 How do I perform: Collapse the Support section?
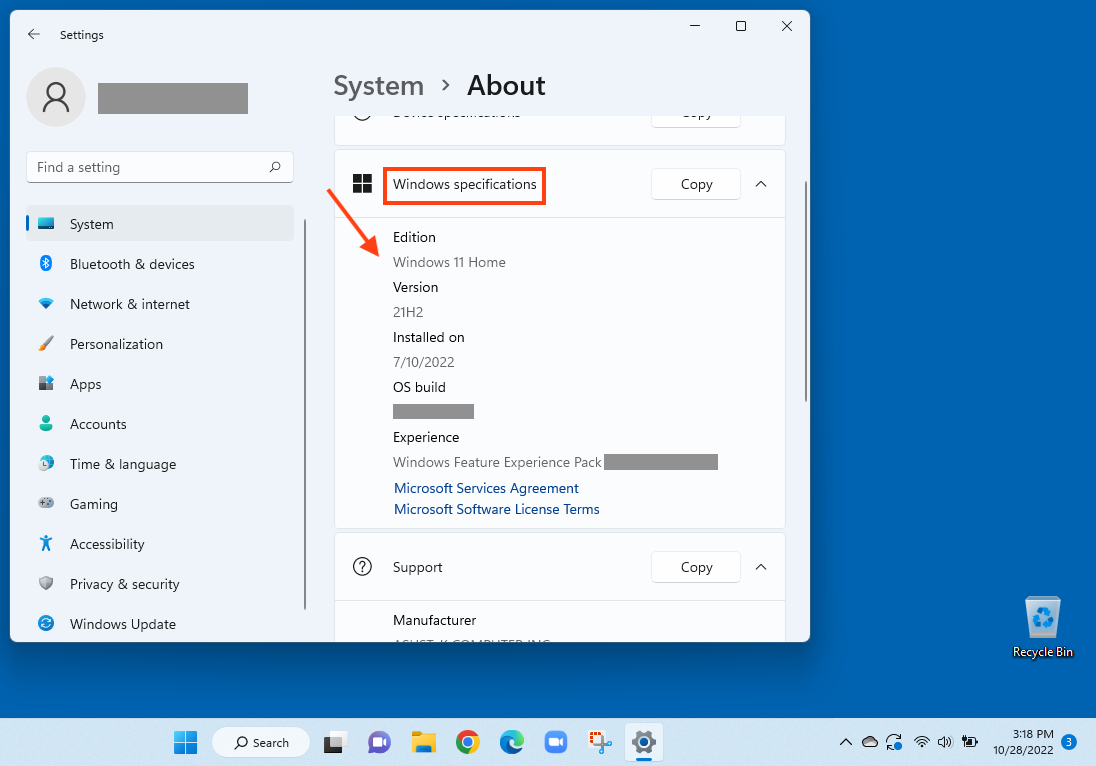[761, 567]
